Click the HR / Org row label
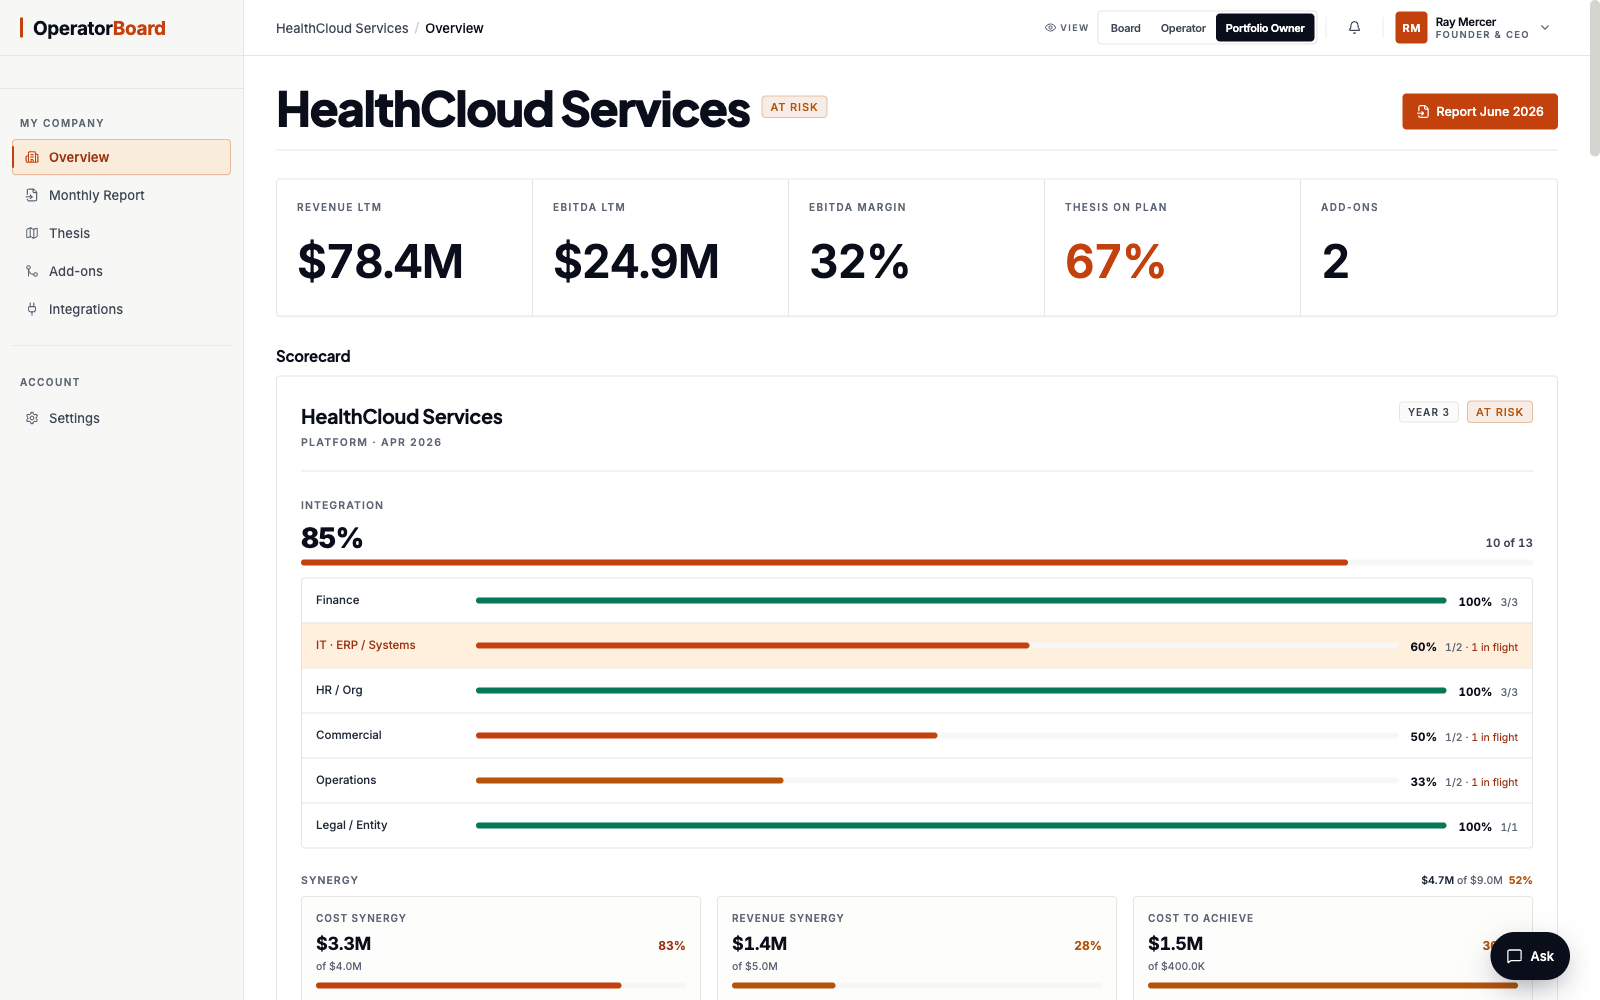Screen dimensions: 1600x1000 (x=339, y=690)
